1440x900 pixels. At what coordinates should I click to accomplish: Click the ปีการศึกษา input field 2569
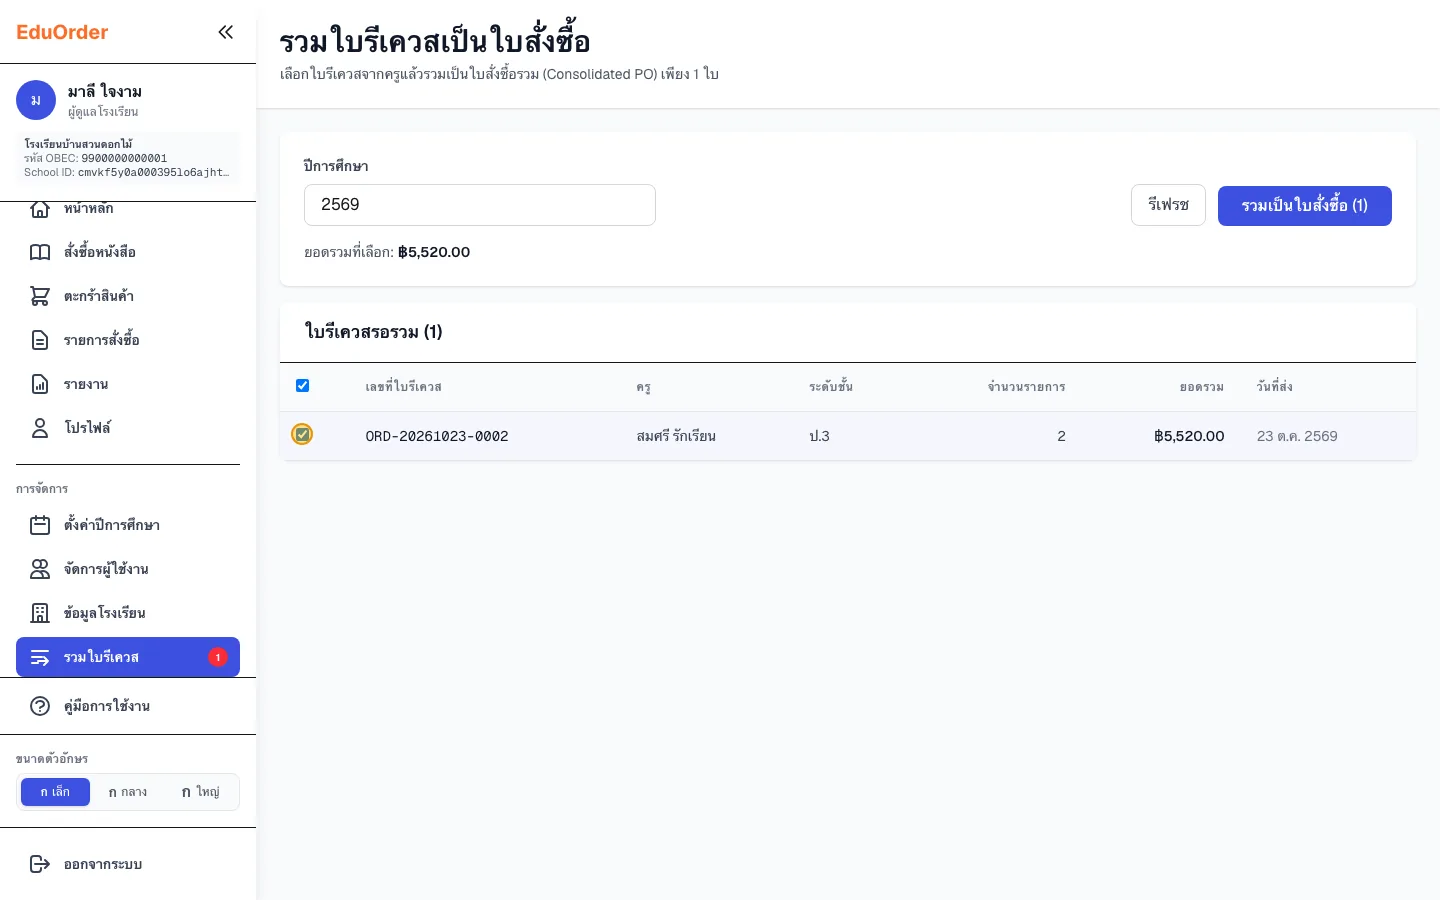[x=480, y=205]
